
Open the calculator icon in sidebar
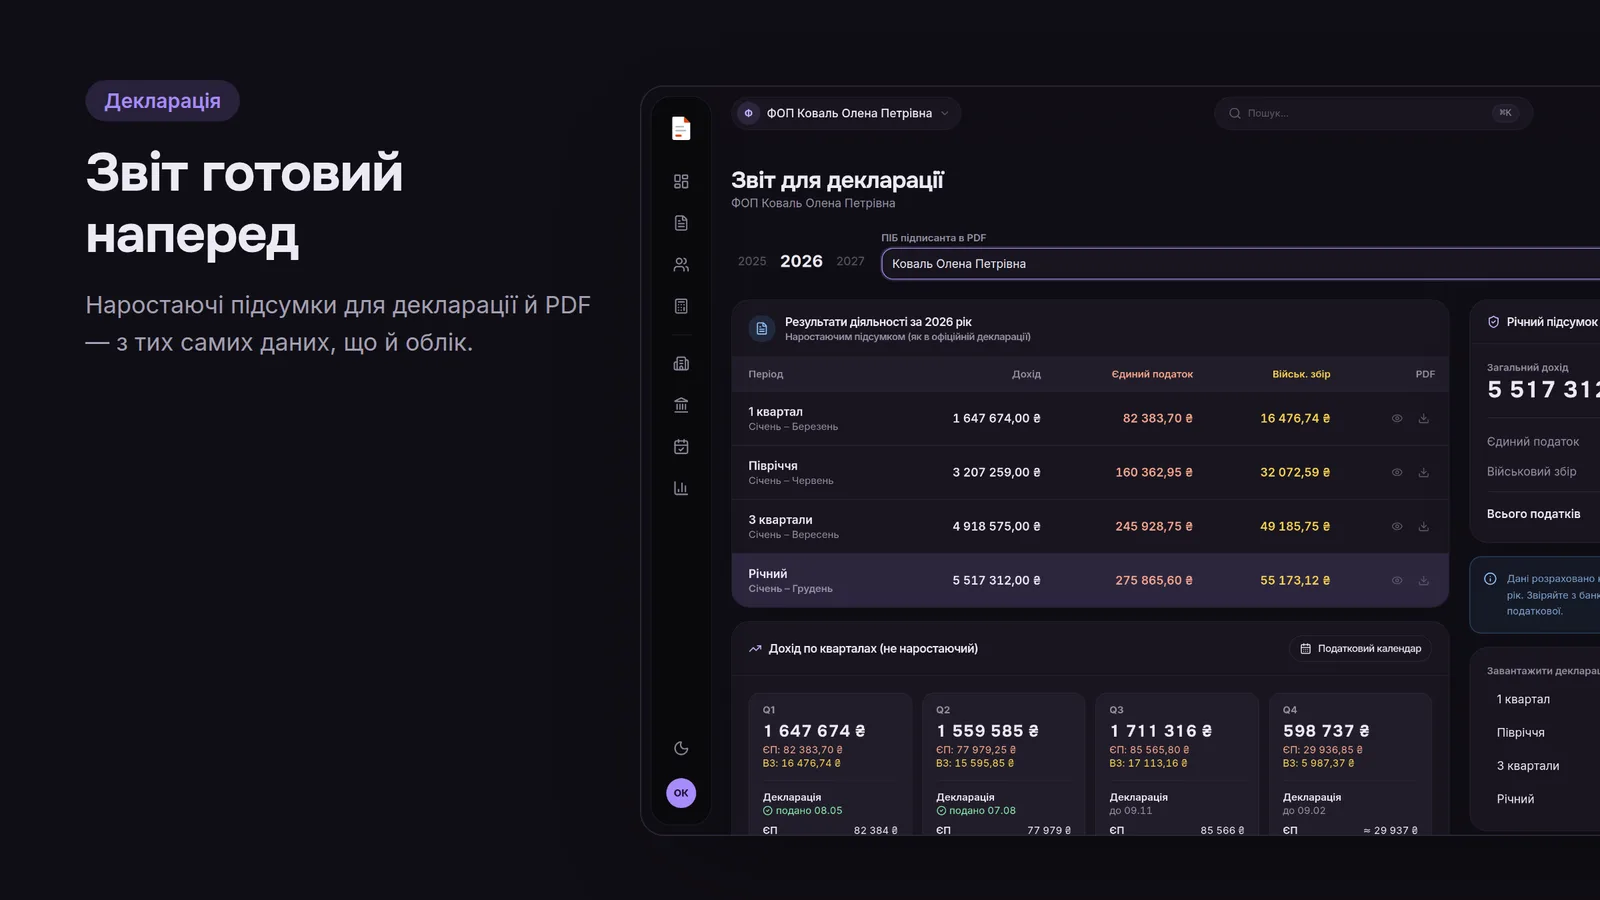click(x=681, y=306)
